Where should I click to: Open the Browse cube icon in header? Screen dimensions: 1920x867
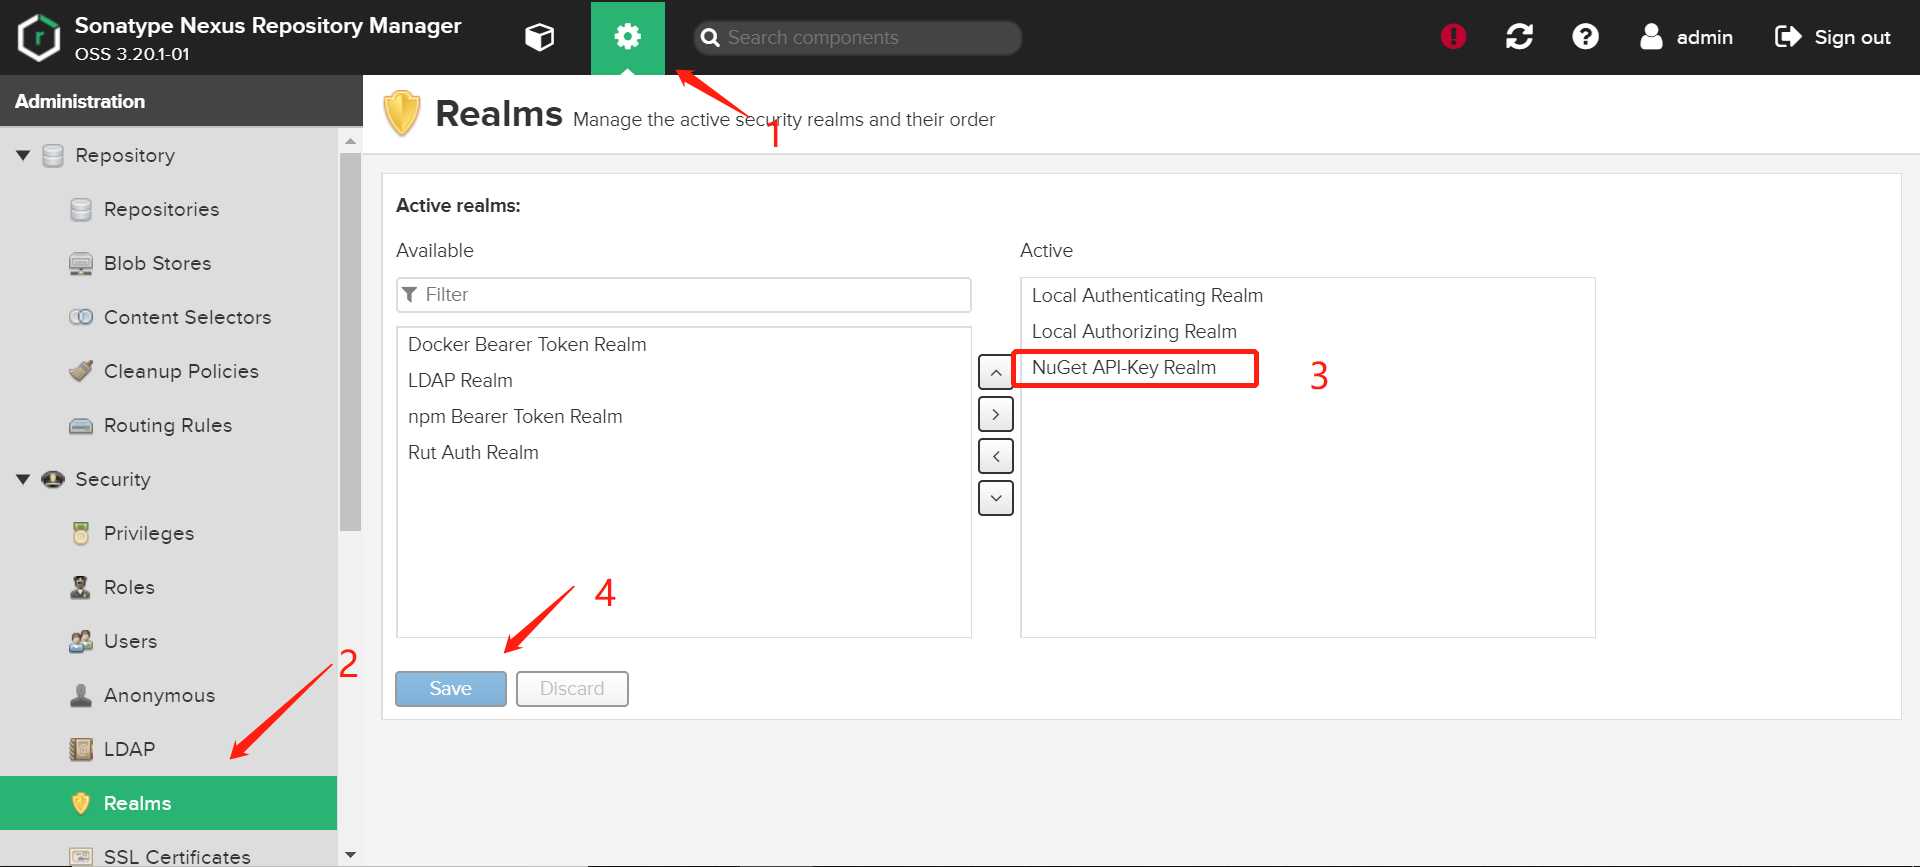539,38
